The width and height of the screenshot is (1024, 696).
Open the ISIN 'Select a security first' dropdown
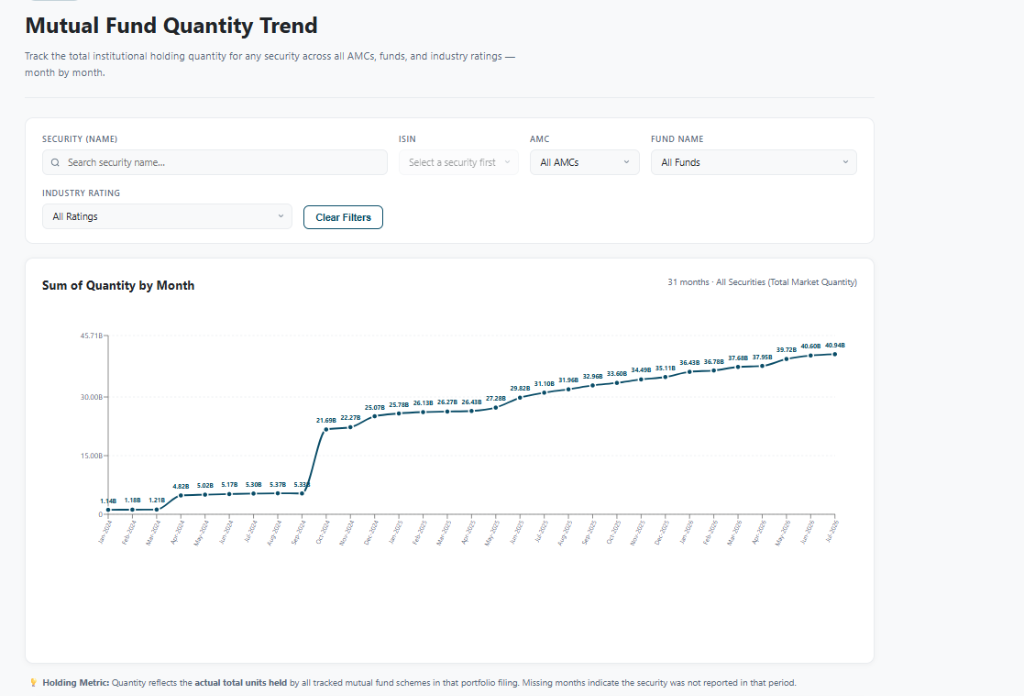tap(458, 163)
